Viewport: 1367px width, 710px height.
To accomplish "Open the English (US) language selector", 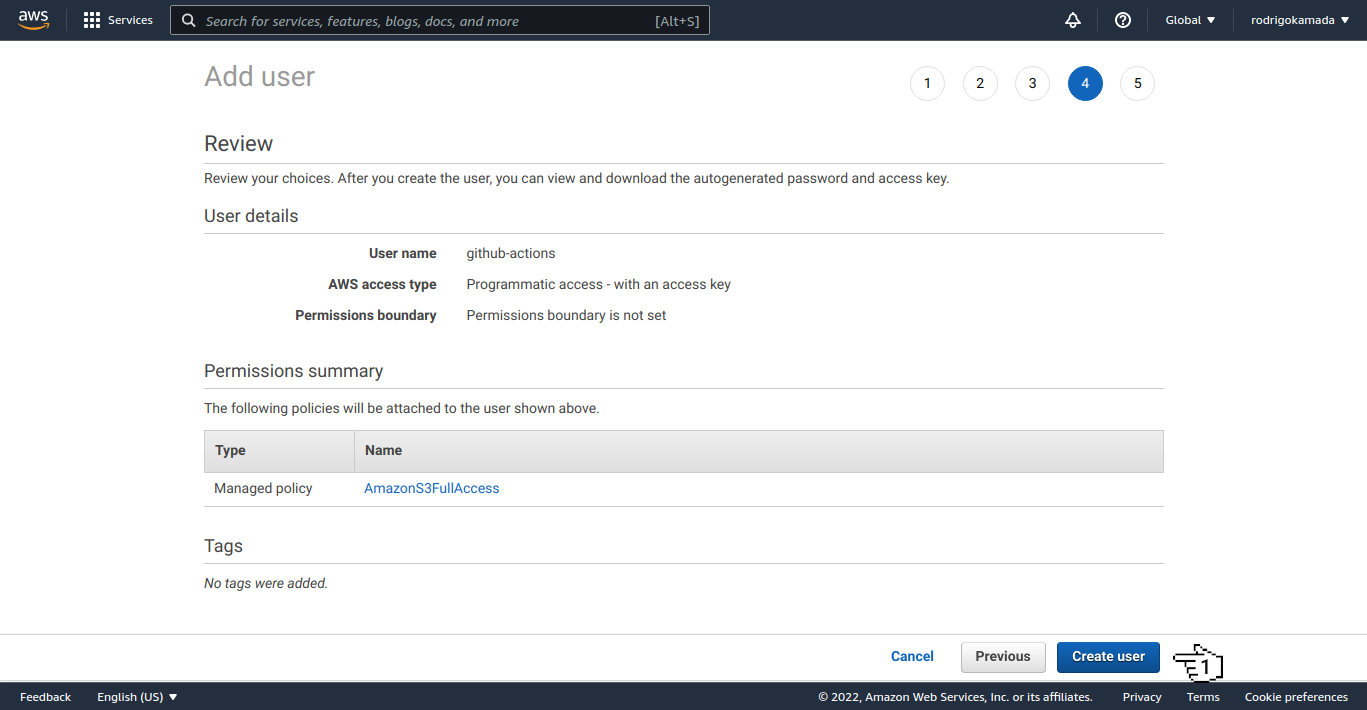I will click(x=135, y=696).
